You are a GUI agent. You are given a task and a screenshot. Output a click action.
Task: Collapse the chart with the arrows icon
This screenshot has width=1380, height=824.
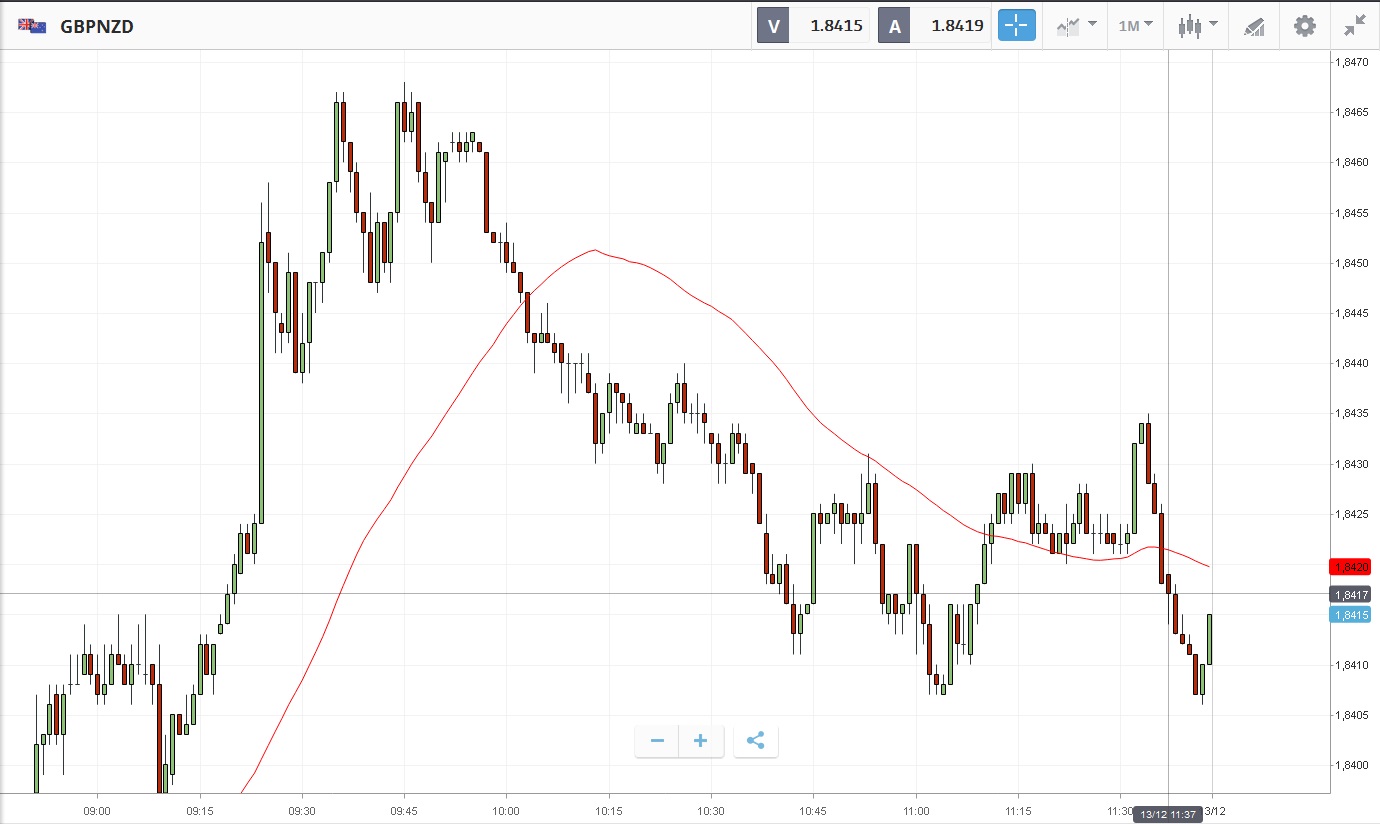click(x=1355, y=26)
